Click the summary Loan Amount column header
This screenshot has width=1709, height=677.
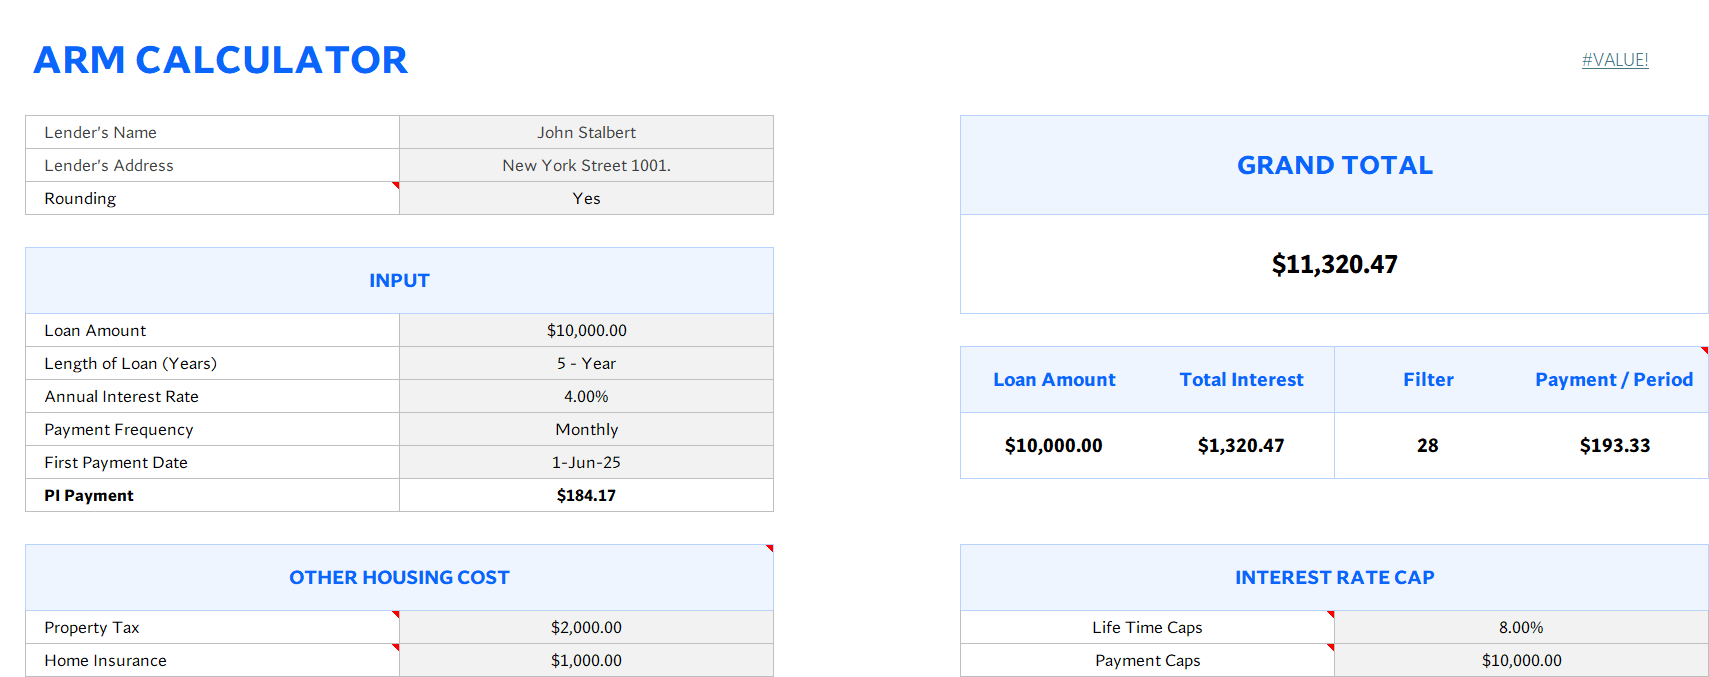coord(1054,379)
